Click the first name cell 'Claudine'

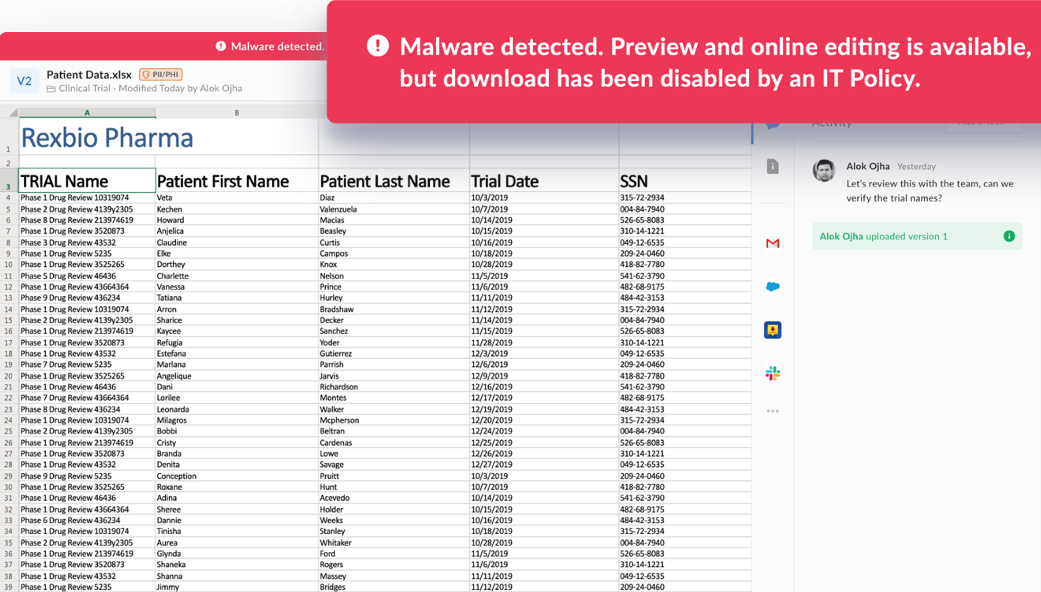237,243
